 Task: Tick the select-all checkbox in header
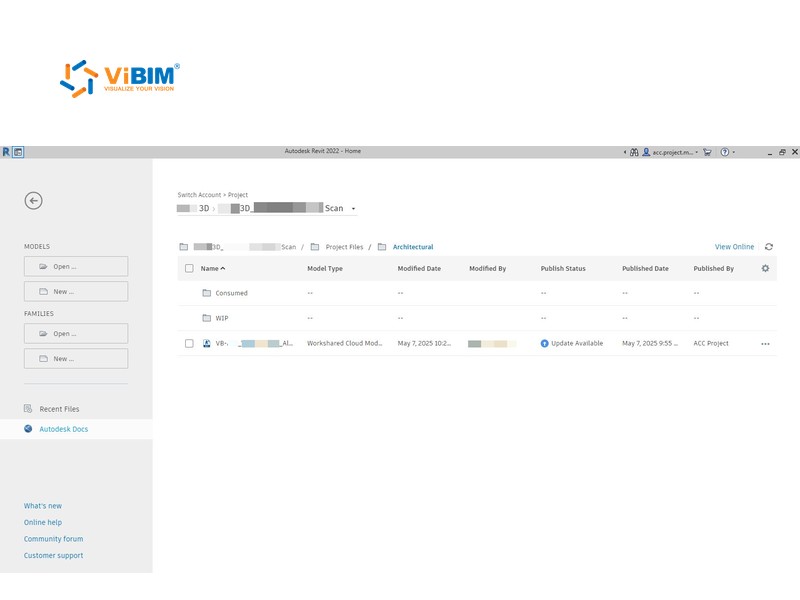tap(189, 268)
